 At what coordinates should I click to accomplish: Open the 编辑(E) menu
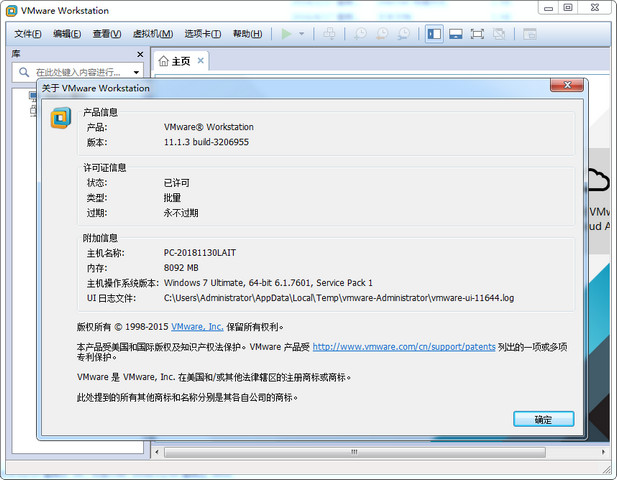tap(67, 34)
